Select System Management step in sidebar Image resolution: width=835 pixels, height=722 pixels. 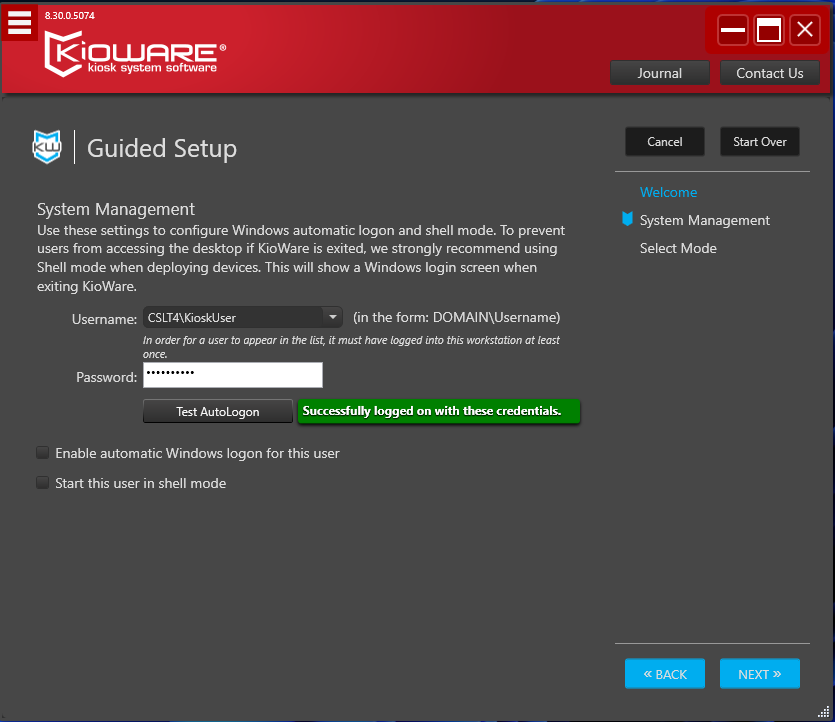pyautogui.click(x=704, y=220)
